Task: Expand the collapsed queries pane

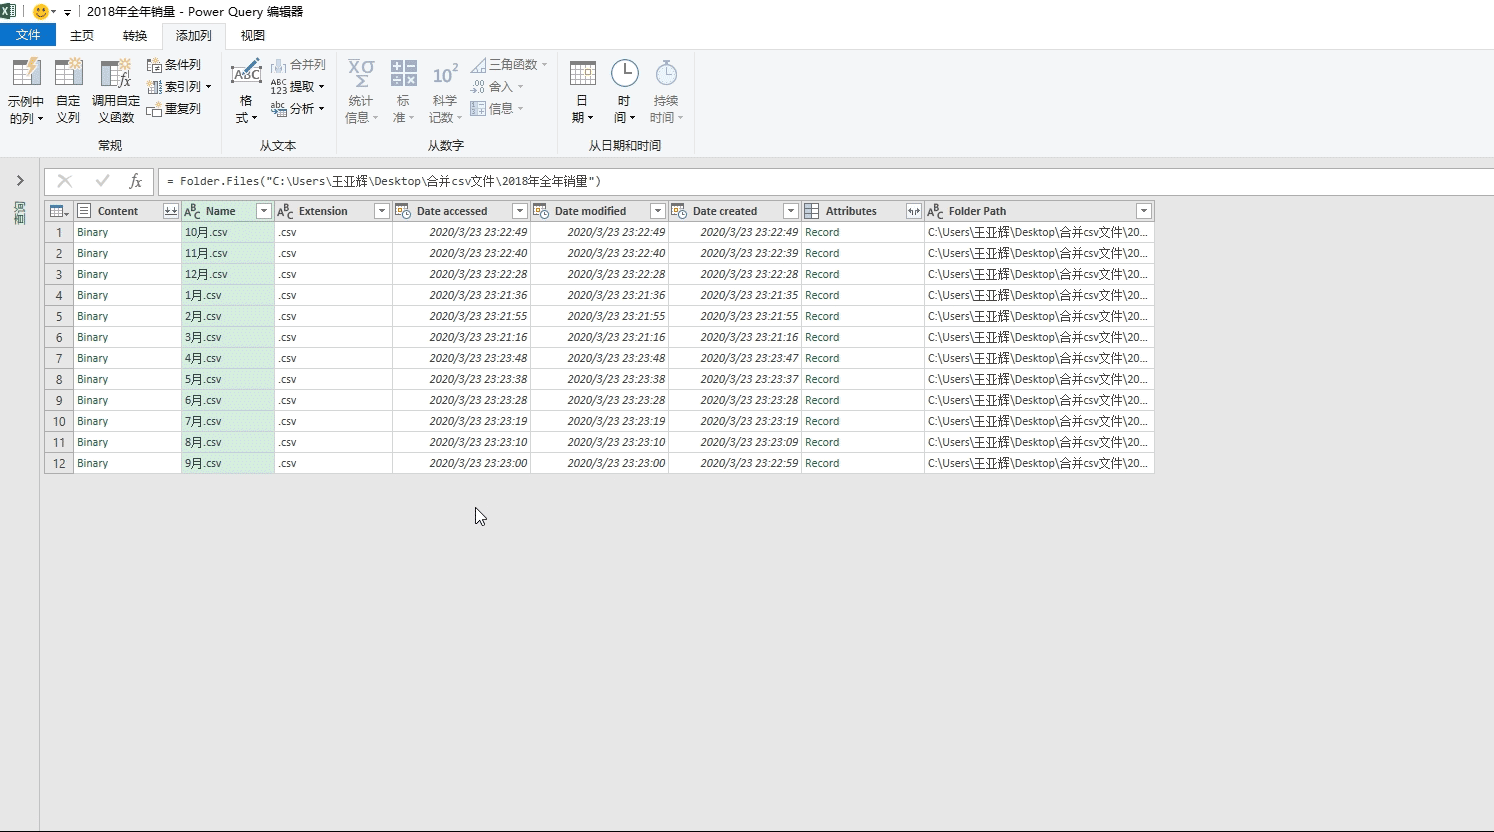Action: click(20, 181)
